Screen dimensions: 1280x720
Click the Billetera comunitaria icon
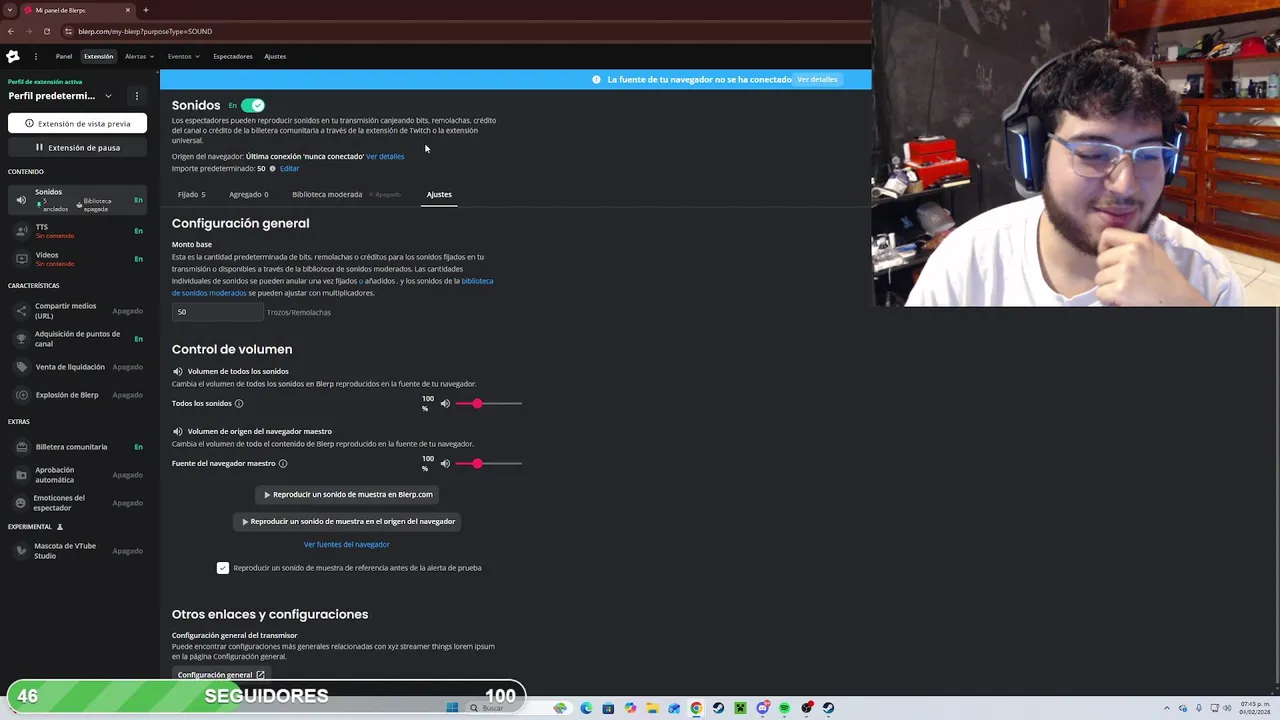click(x=21, y=447)
